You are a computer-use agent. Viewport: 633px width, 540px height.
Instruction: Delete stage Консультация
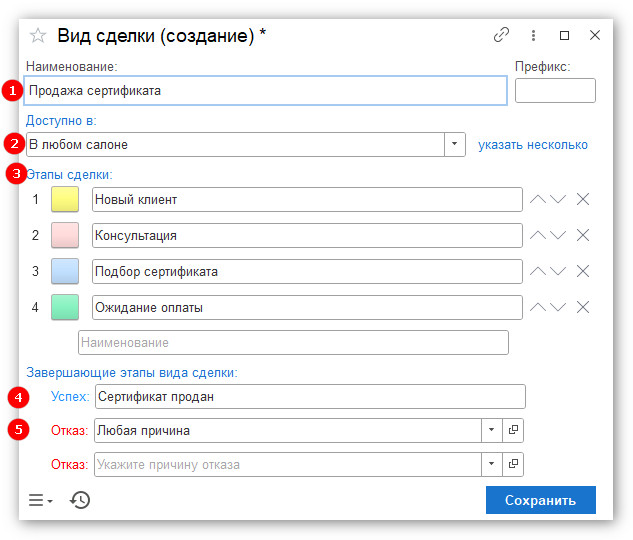[583, 235]
